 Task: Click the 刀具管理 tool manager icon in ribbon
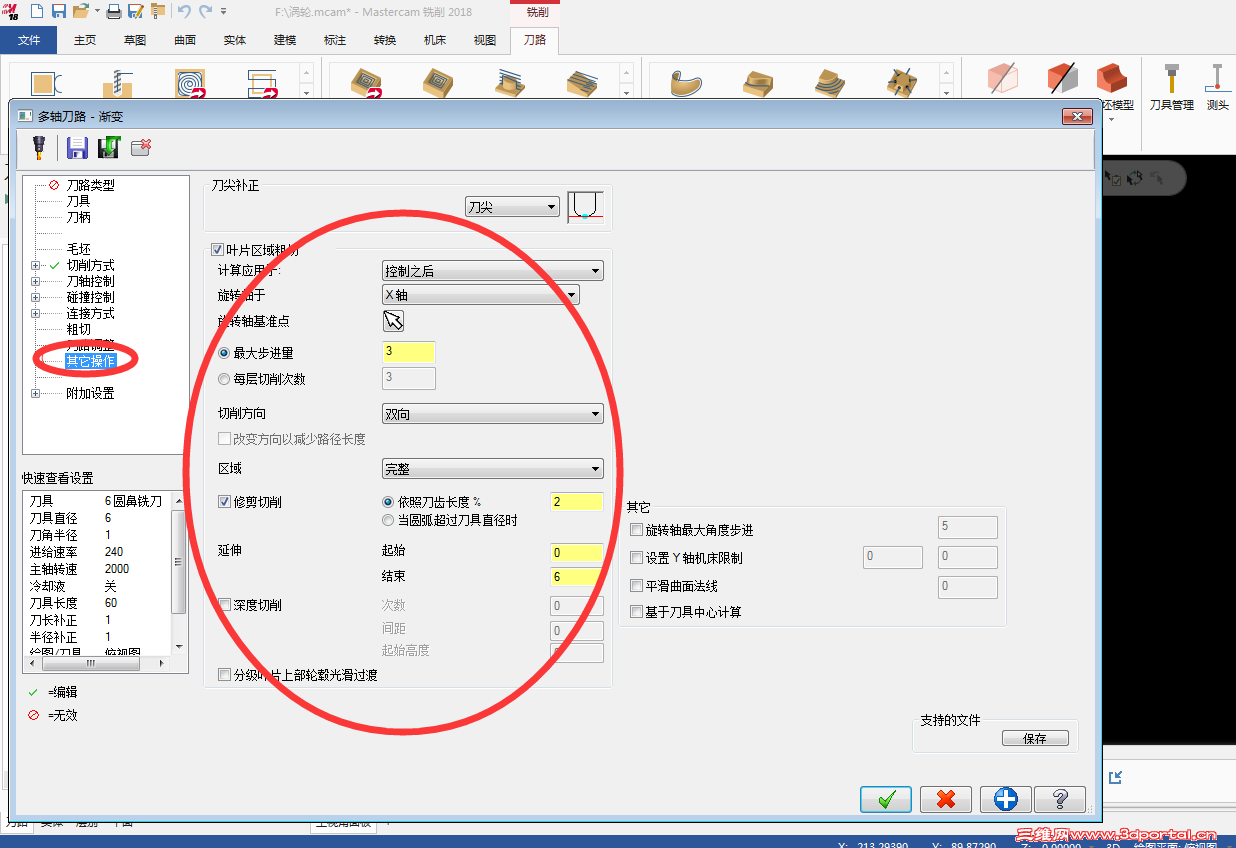1171,87
